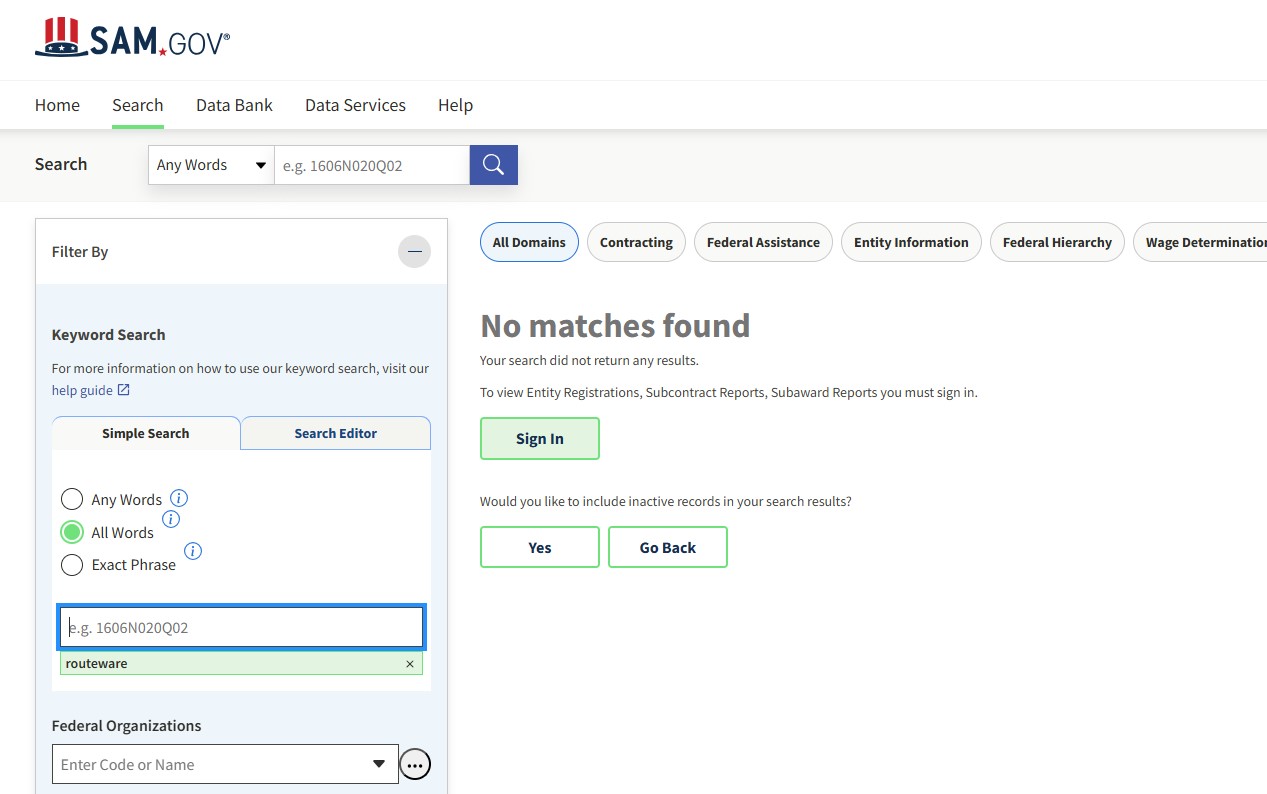Image resolution: width=1267 pixels, height=794 pixels.
Task: Expand the Federal Organizations dropdown
Action: pyautogui.click(x=378, y=764)
